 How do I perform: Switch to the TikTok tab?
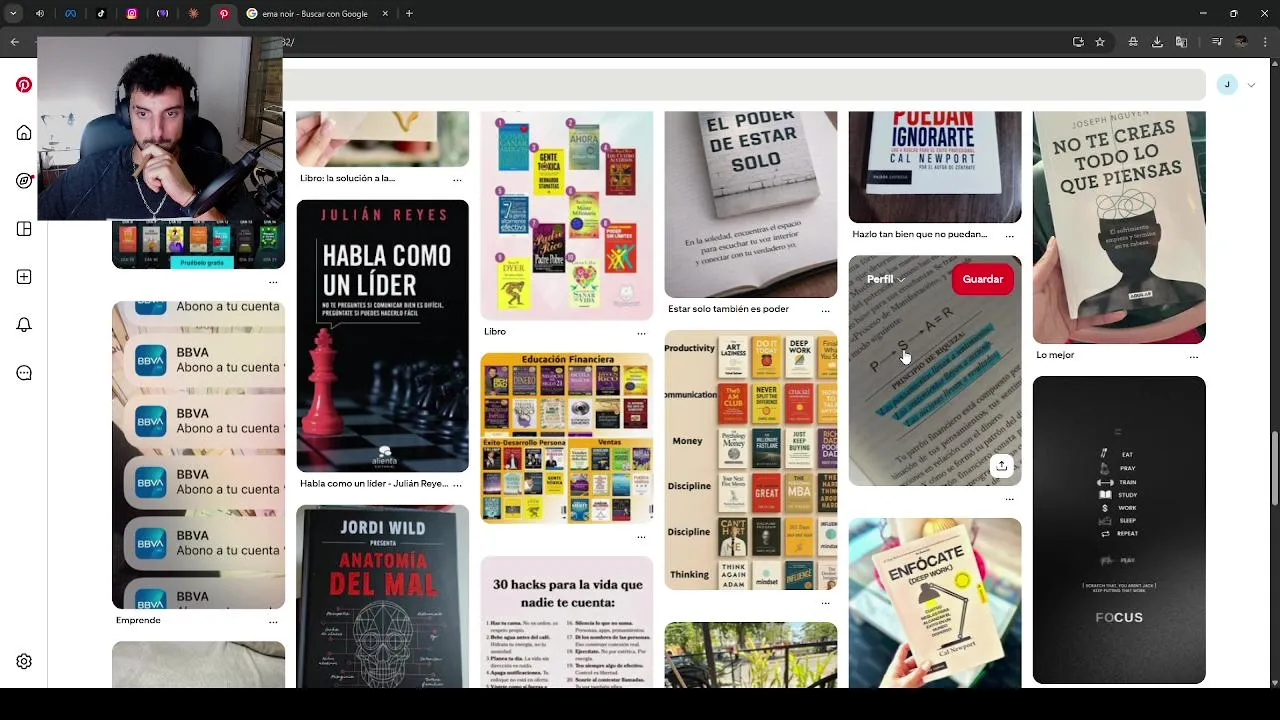tap(101, 14)
